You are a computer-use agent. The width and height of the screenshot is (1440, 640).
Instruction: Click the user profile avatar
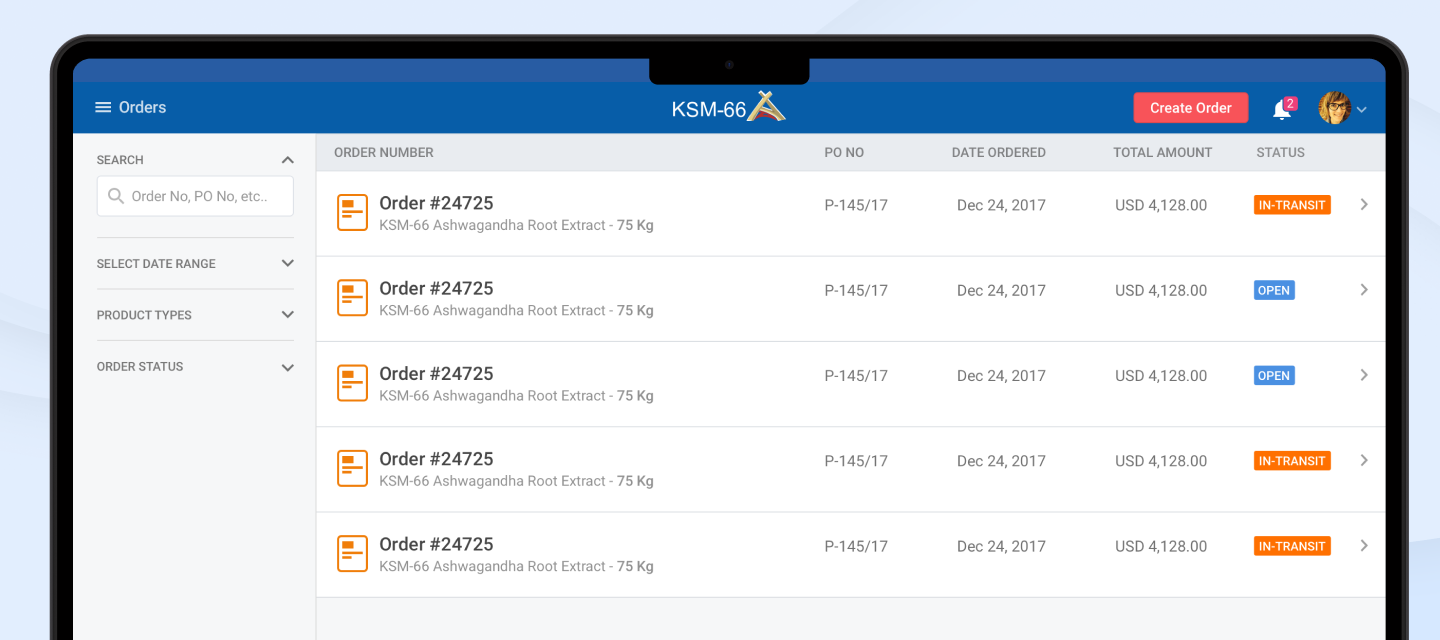(x=1334, y=108)
